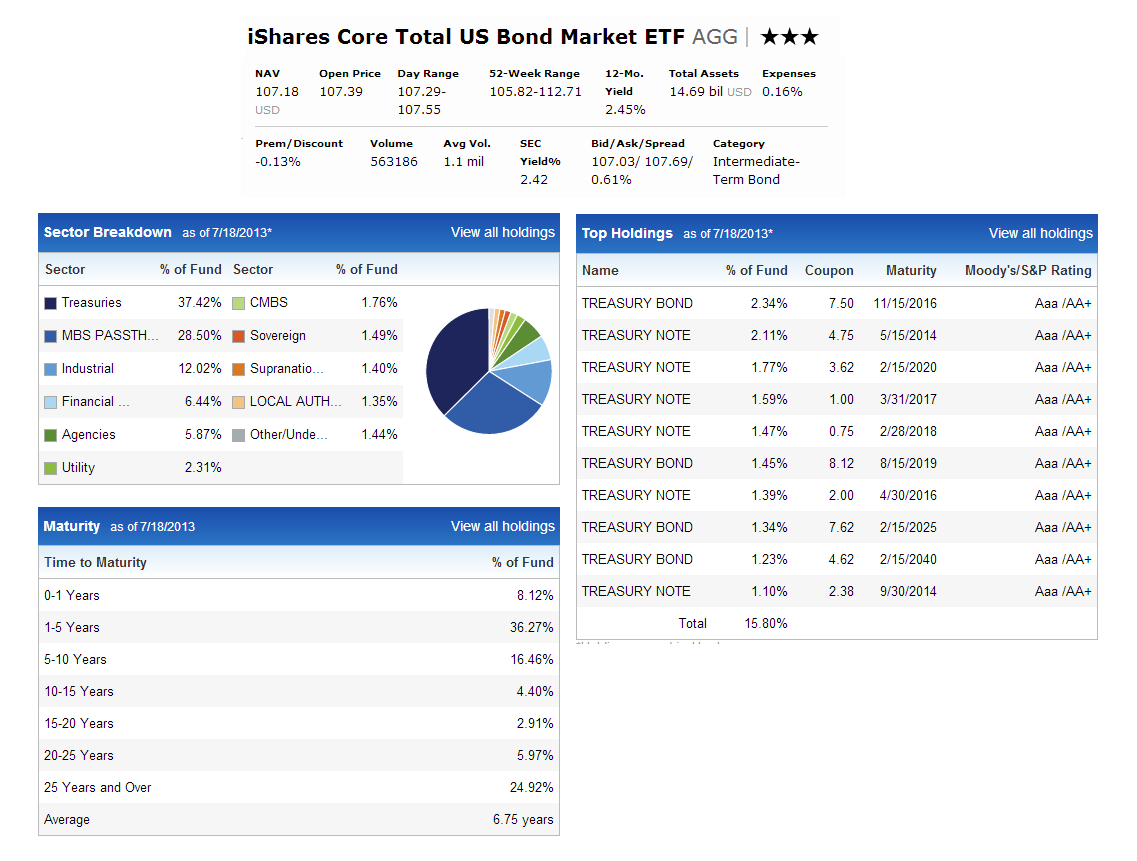Select the Expenses value 0.16%
The image size is (1137, 861).
(x=782, y=91)
